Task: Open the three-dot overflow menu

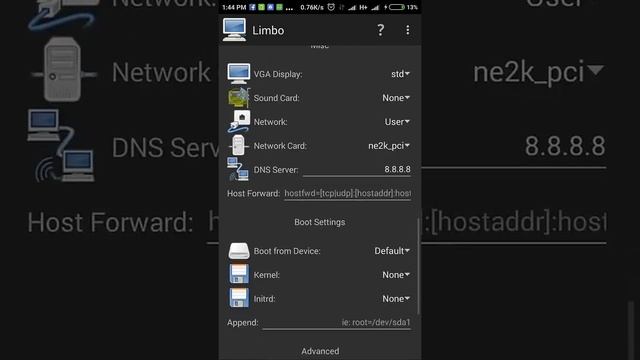Action: click(x=407, y=30)
